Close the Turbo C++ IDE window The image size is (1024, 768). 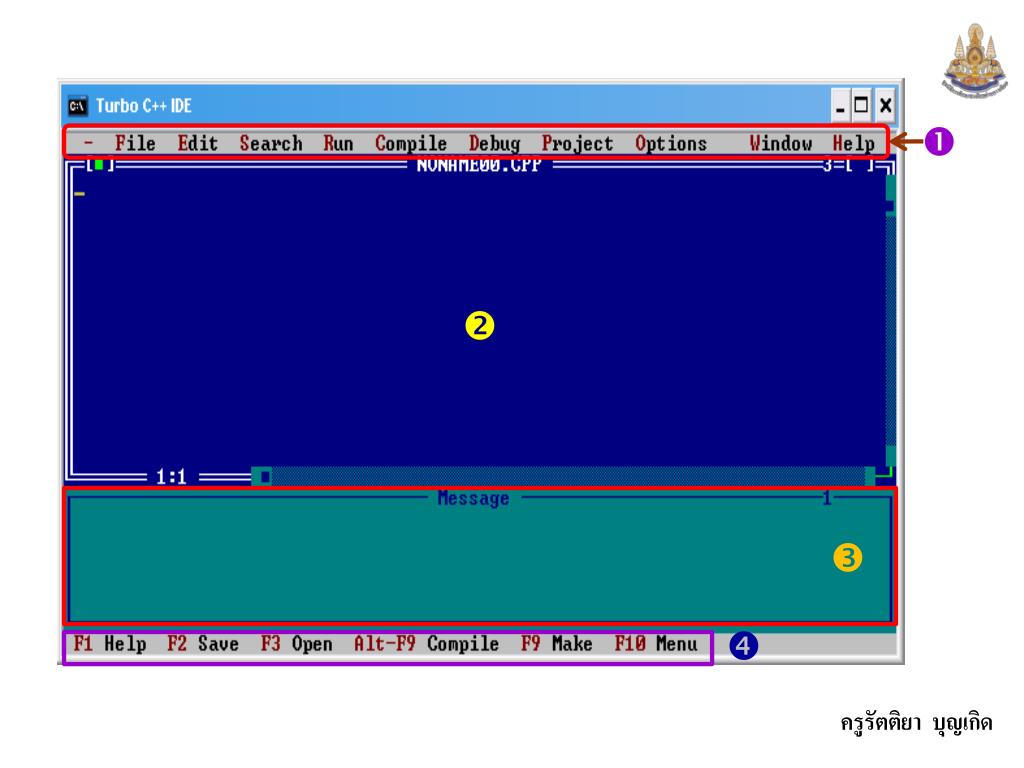886,106
